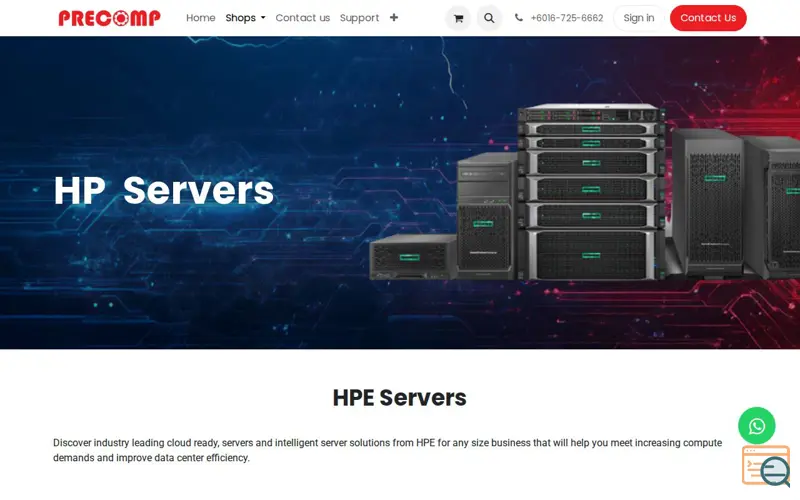Expand the plus menu icon
The image size is (800, 500).
point(394,18)
